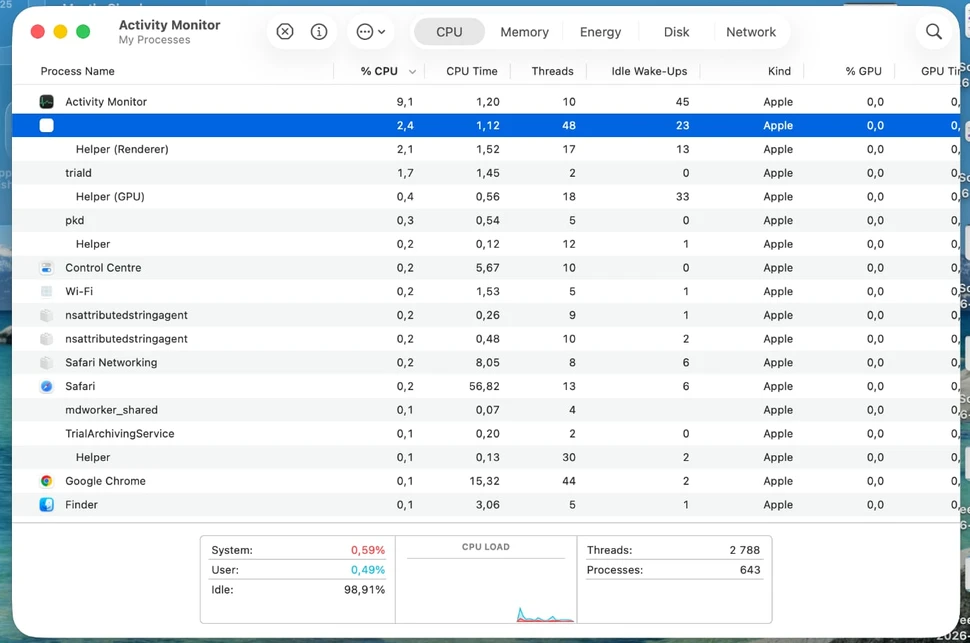
Task: Click Safari Networking's CPU Time 8,05
Action: [487, 363]
